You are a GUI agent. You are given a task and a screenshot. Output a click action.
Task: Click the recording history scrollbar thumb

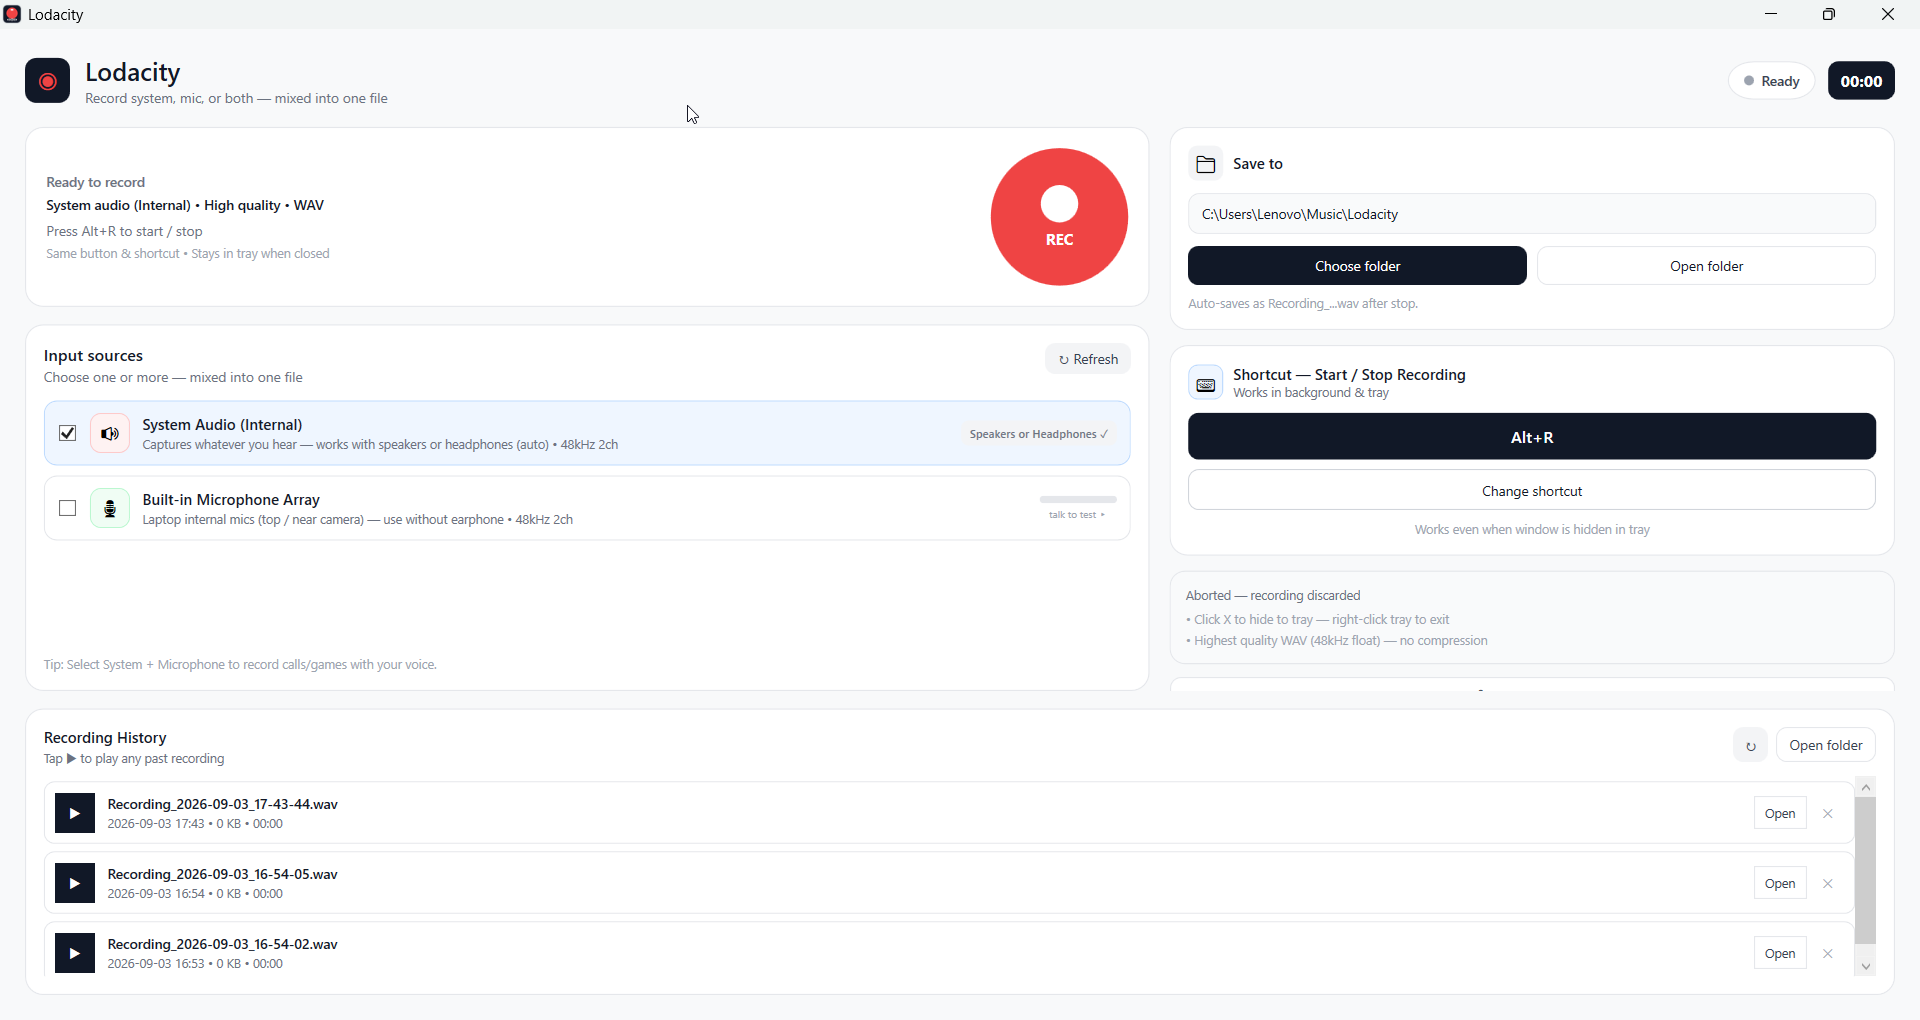pyautogui.click(x=1866, y=871)
